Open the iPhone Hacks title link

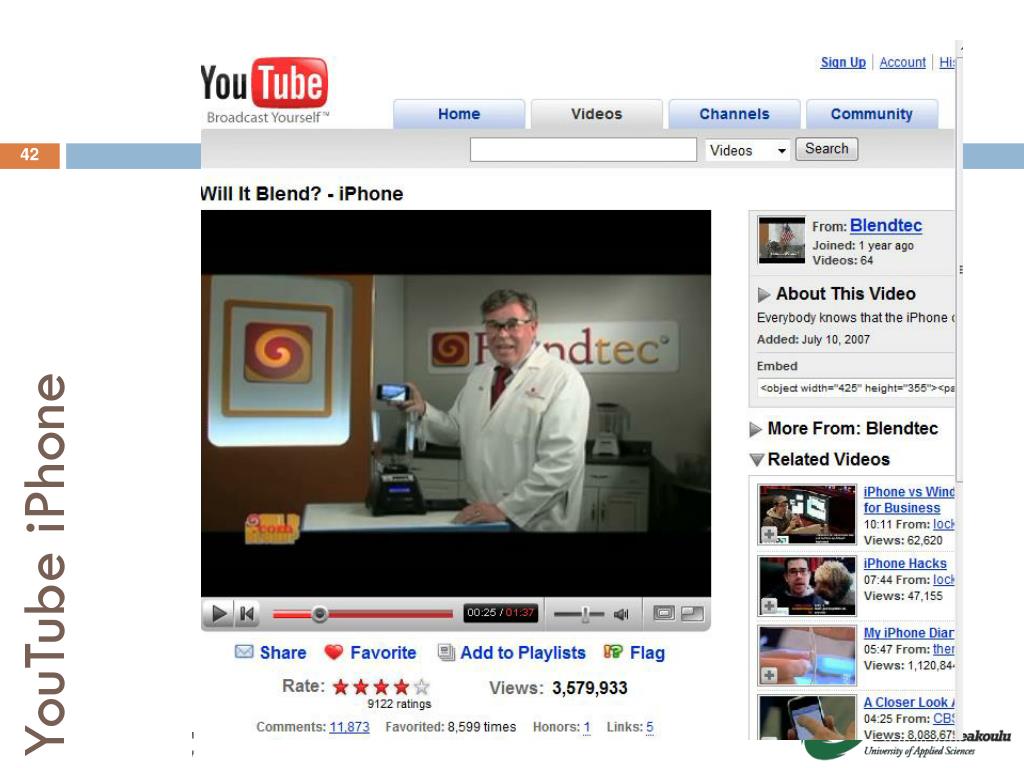904,563
